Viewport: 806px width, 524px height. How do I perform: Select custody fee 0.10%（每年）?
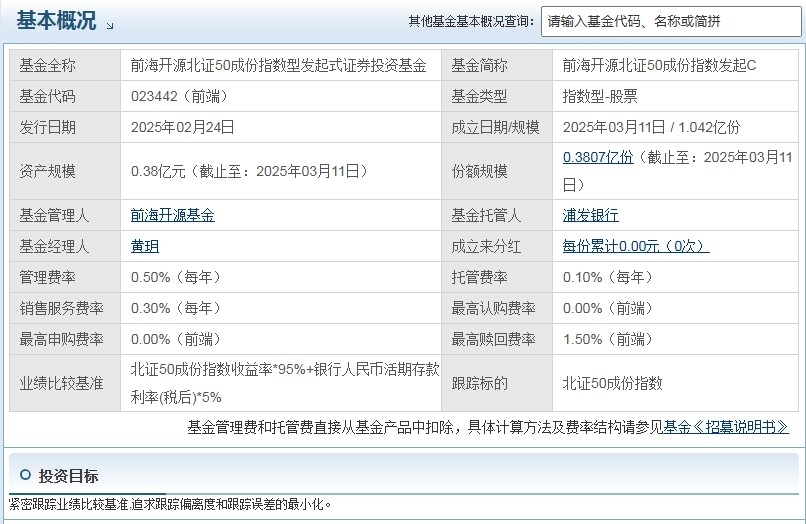click(608, 277)
